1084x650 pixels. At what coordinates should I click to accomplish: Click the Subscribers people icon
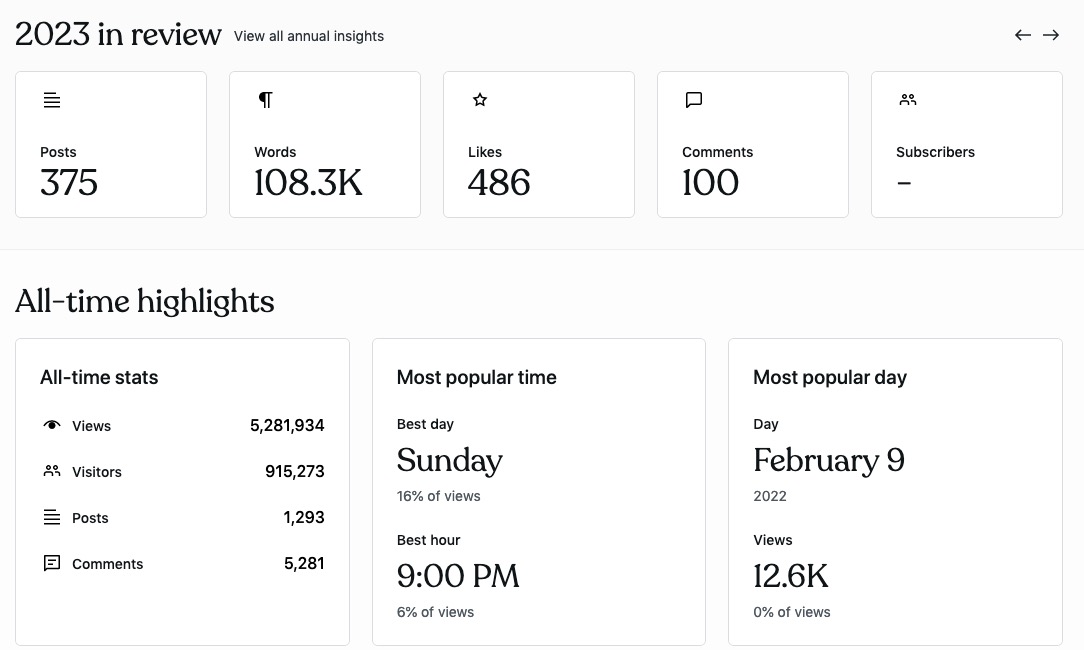click(x=908, y=100)
